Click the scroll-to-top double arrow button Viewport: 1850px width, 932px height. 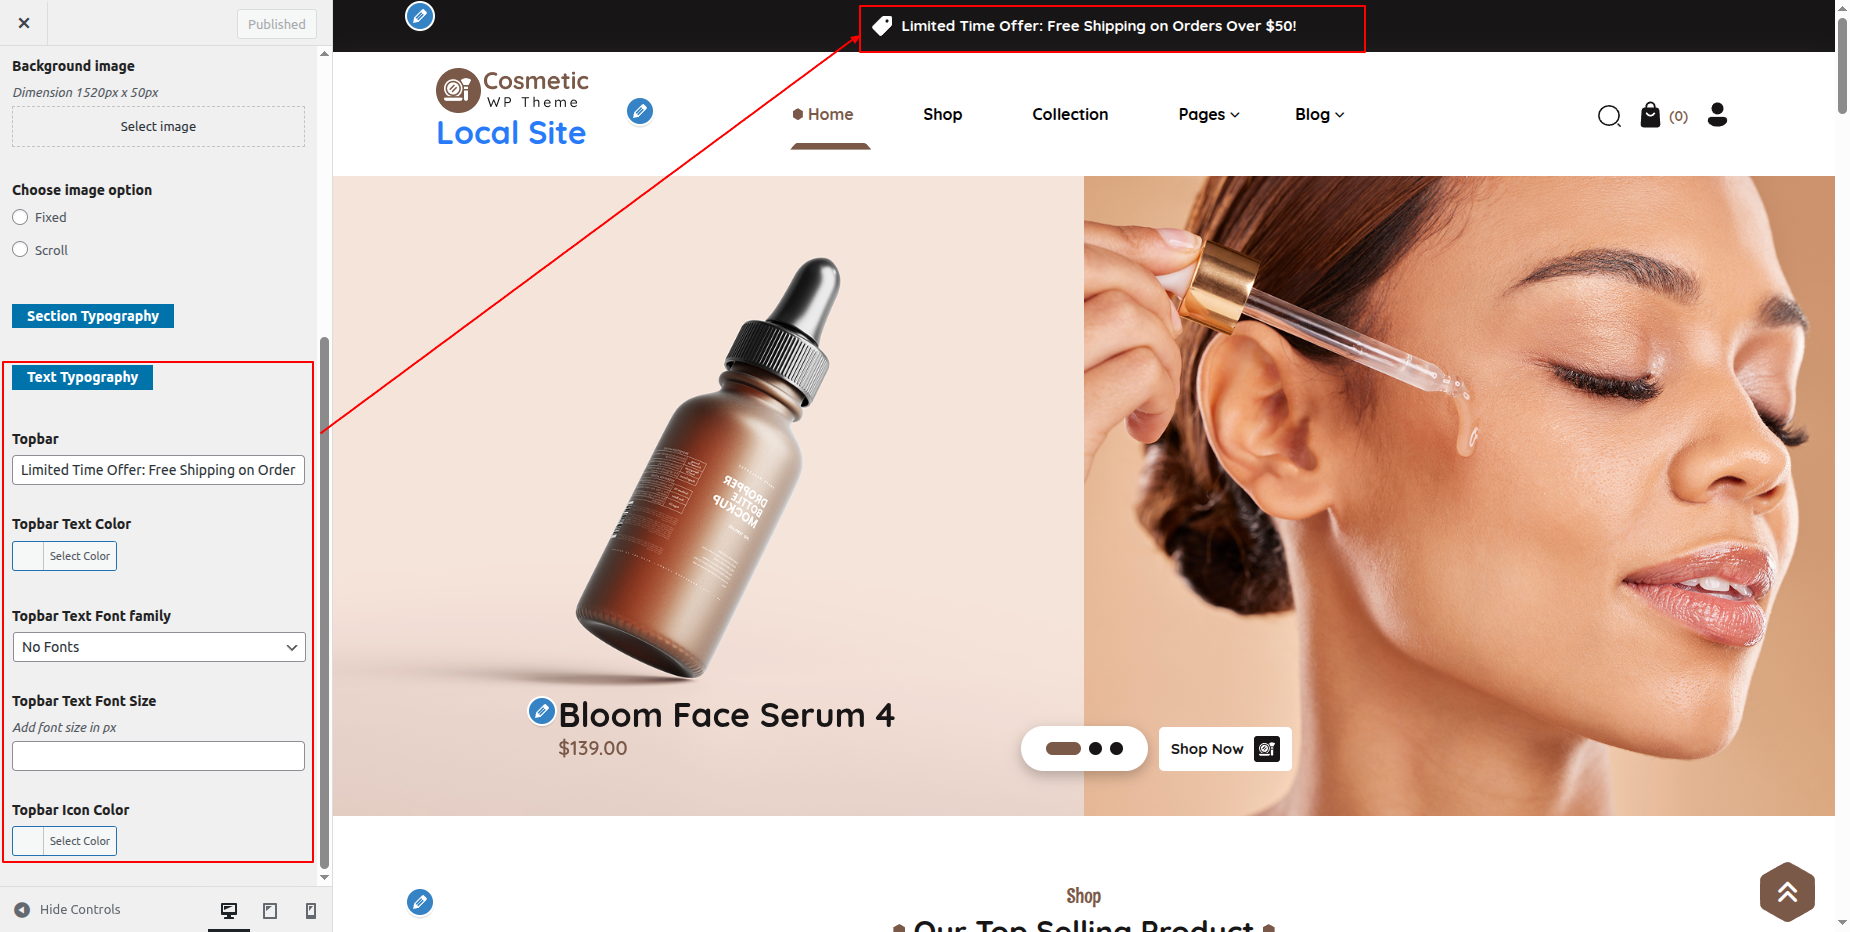pos(1787,892)
